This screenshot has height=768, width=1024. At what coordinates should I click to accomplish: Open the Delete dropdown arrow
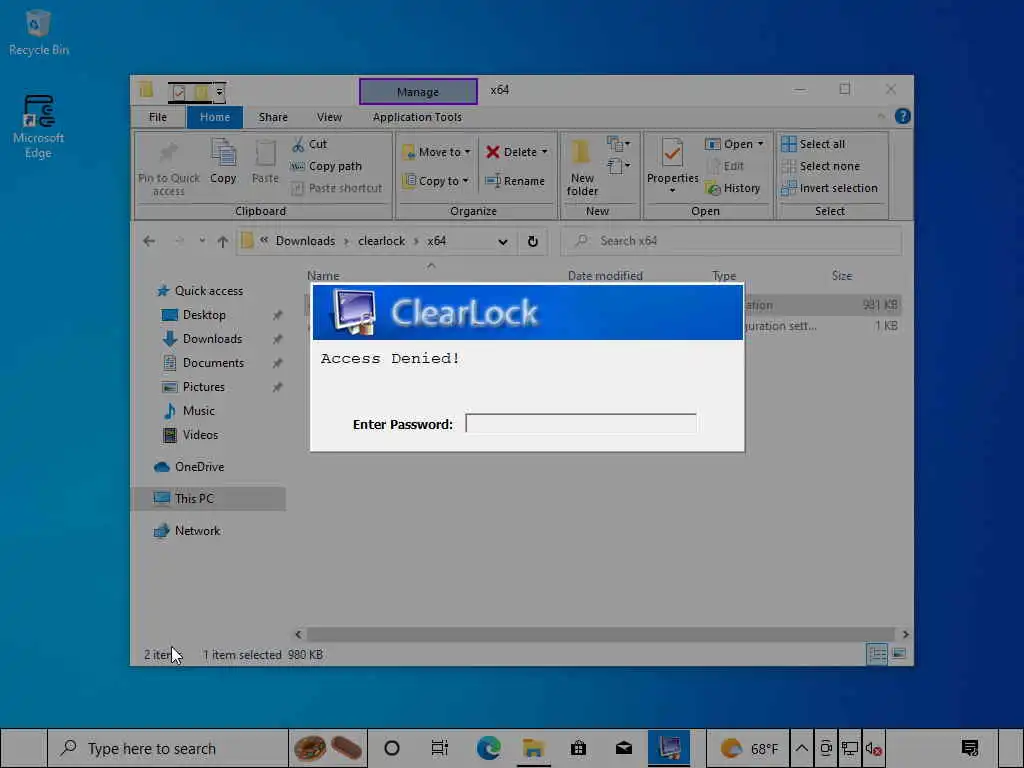[x=544, y=152]
